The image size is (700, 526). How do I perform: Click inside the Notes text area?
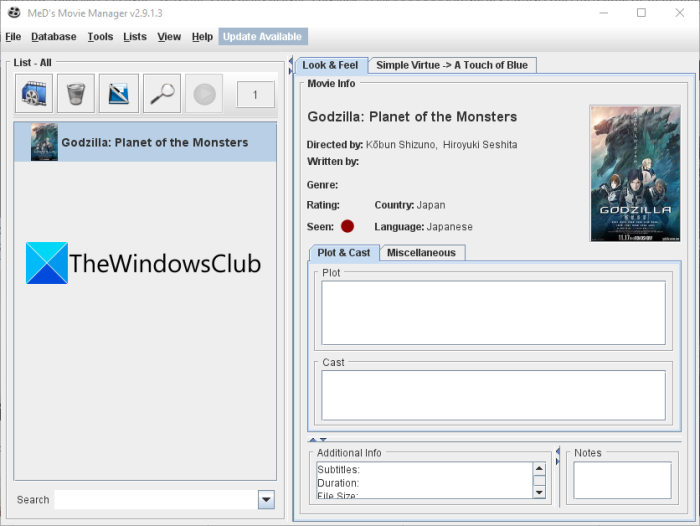click(622, 480)
